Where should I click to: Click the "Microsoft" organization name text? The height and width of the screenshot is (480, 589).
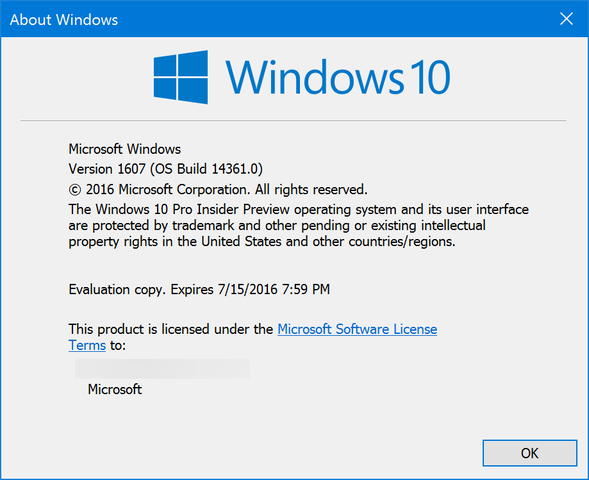pos(115,389)
